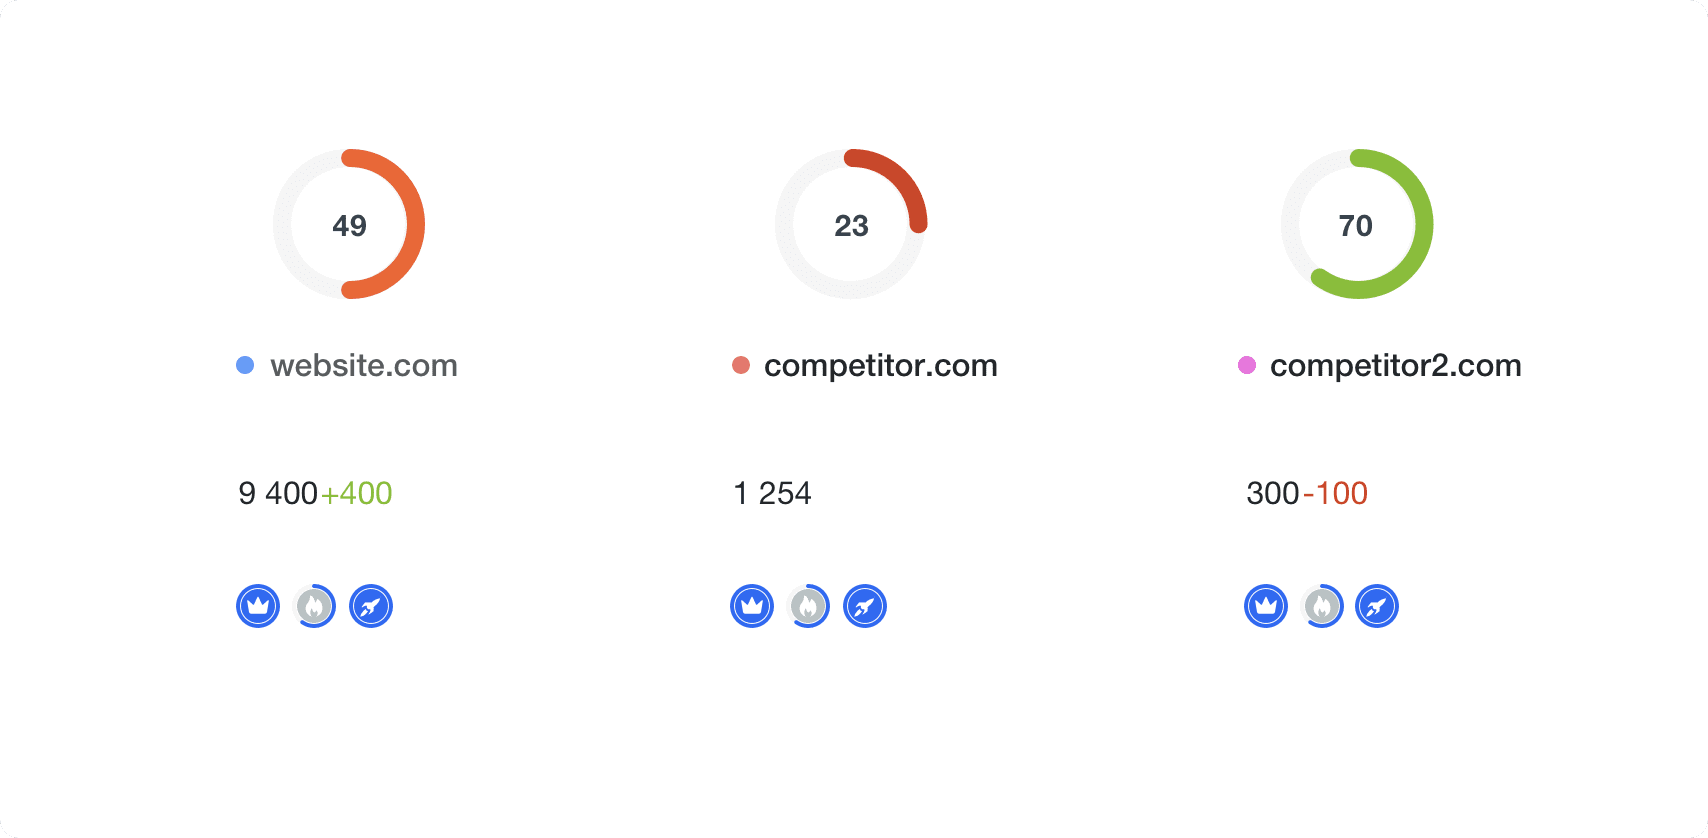This screenshot has height=838, width=1708.
Task: Open the competitor.com domain details
Action: (x=880, y=365)
